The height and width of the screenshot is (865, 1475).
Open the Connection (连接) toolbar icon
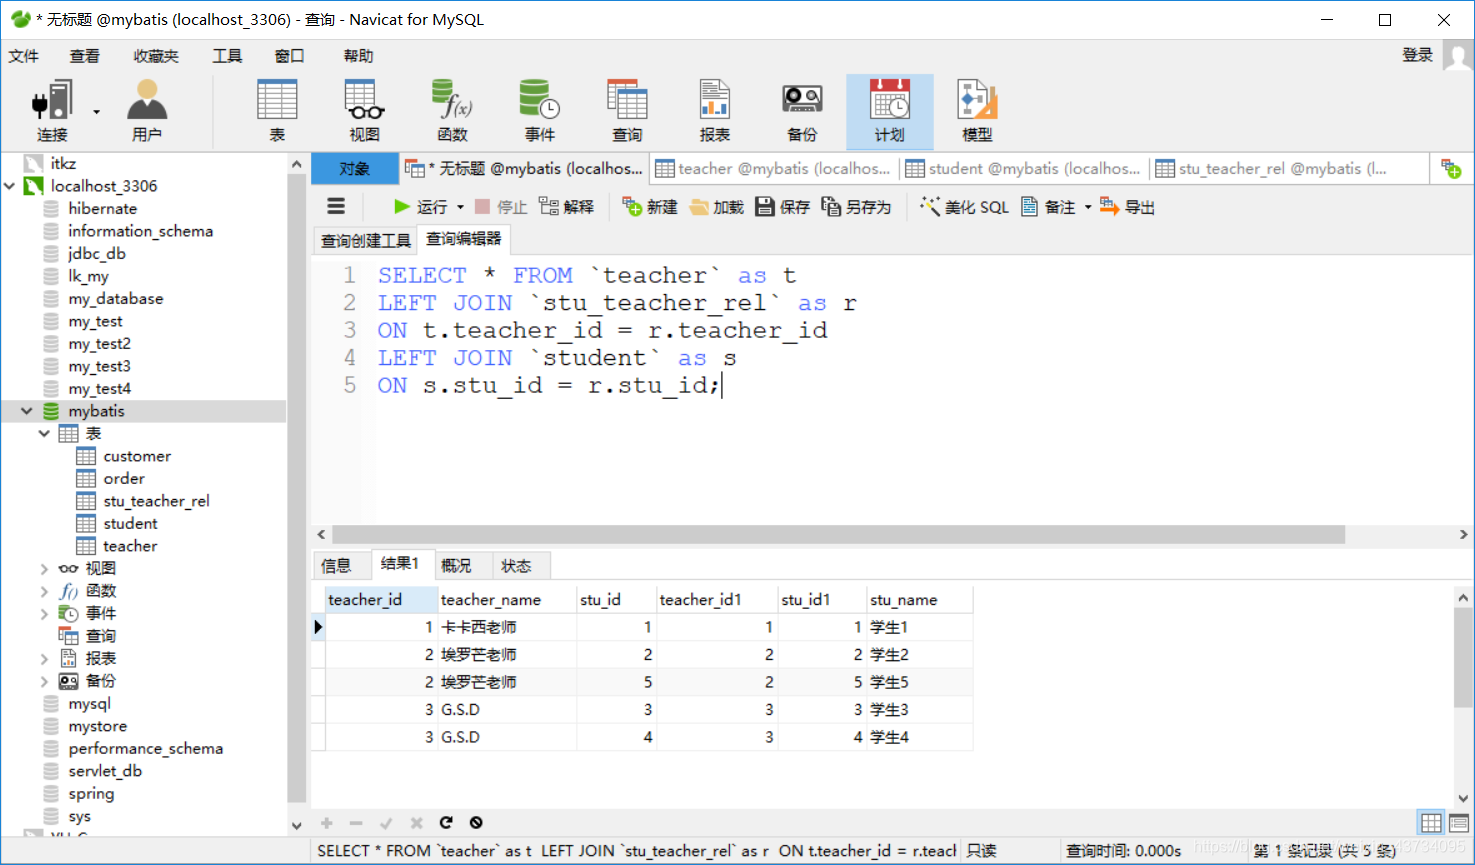tap(52, 111)
